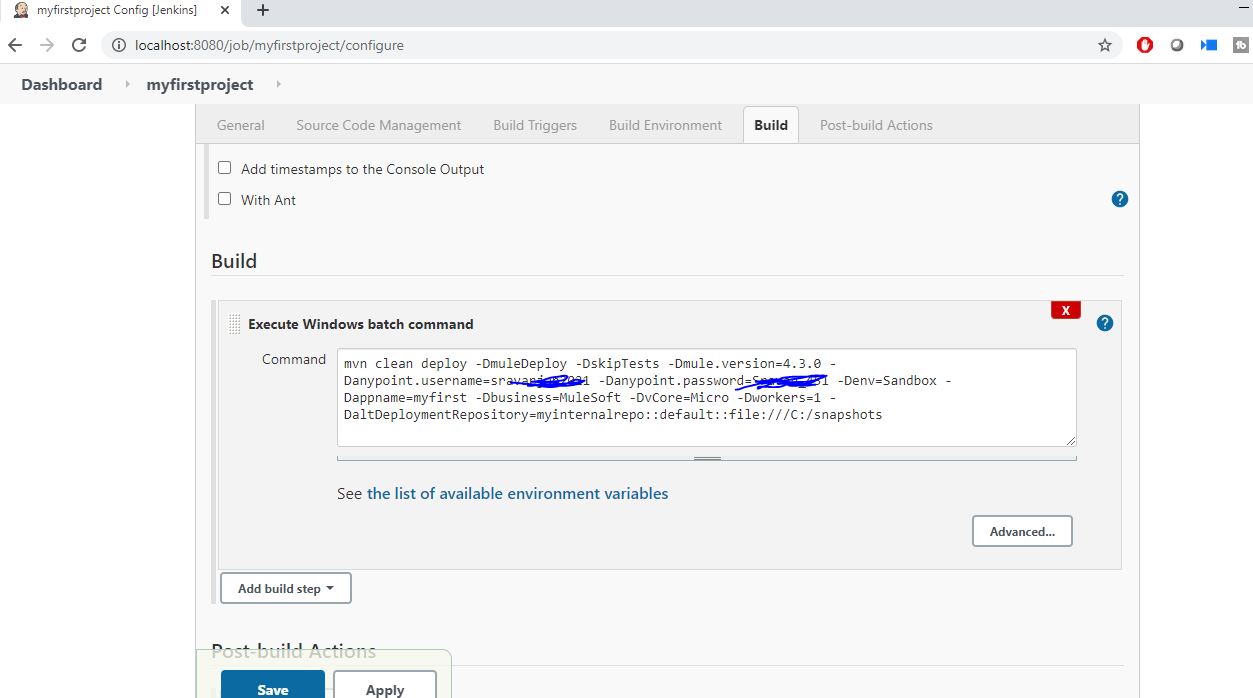Click the help icon beside With Ant

click(1119, 199)
